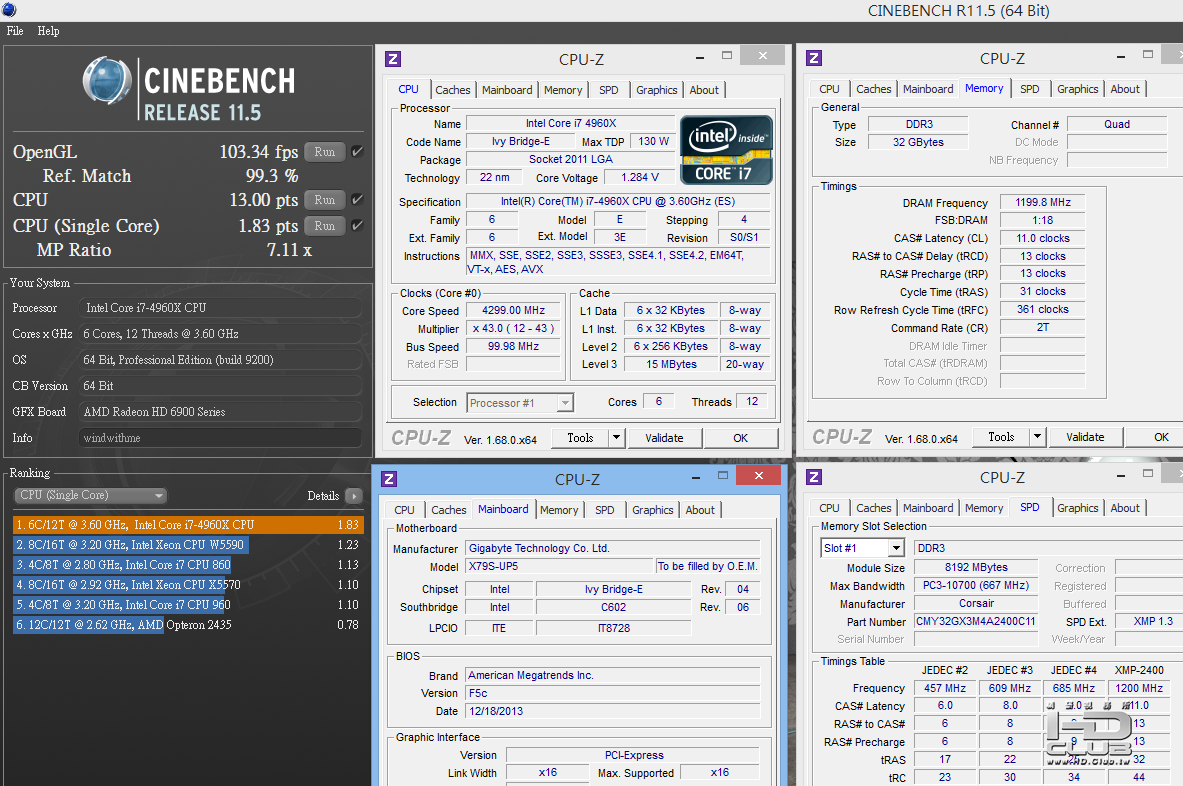1183x786 pixels.
Task: Switch to About tab in CPU window
Action: coord(704,90)
